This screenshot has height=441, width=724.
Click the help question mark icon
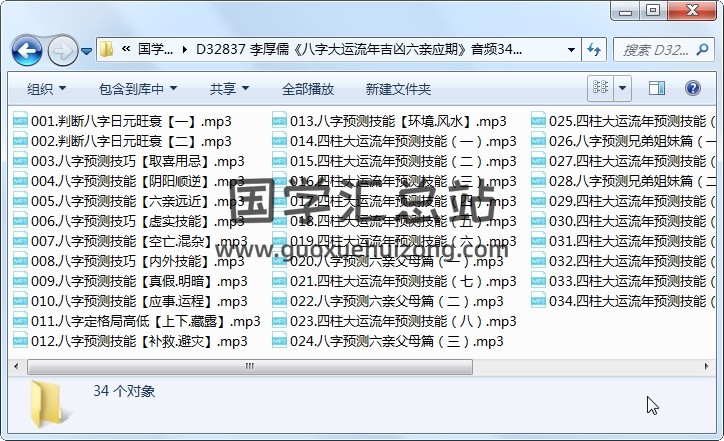[x=696, y=88]
